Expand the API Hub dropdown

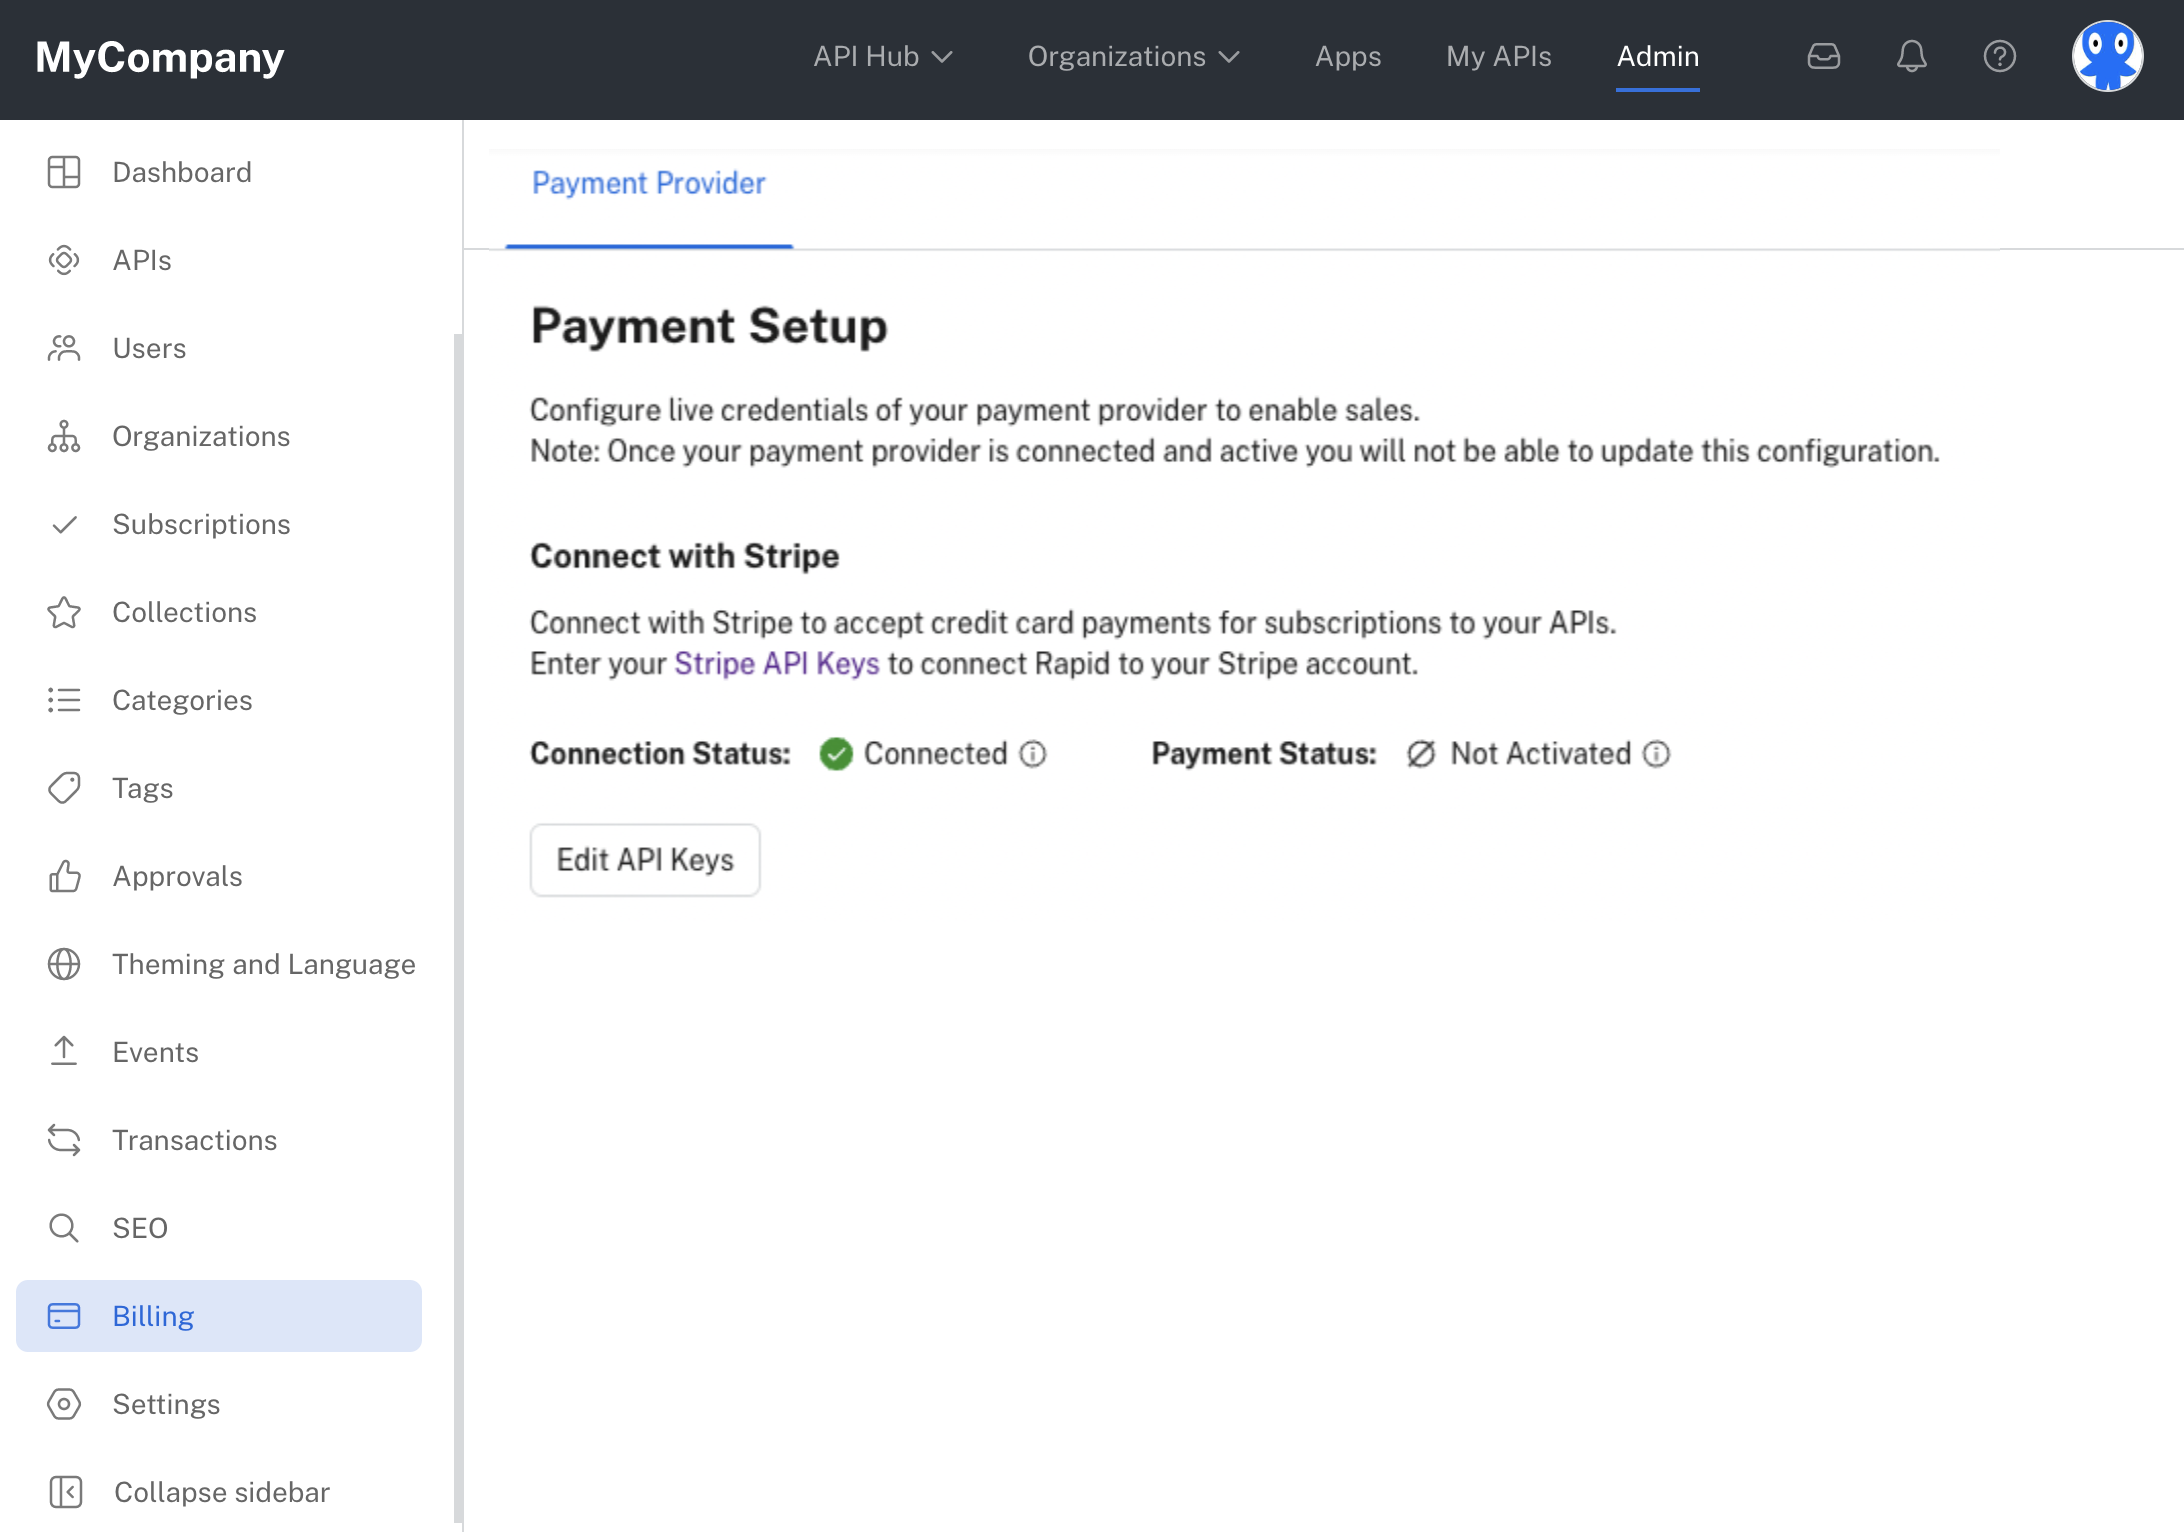(882, 56)
